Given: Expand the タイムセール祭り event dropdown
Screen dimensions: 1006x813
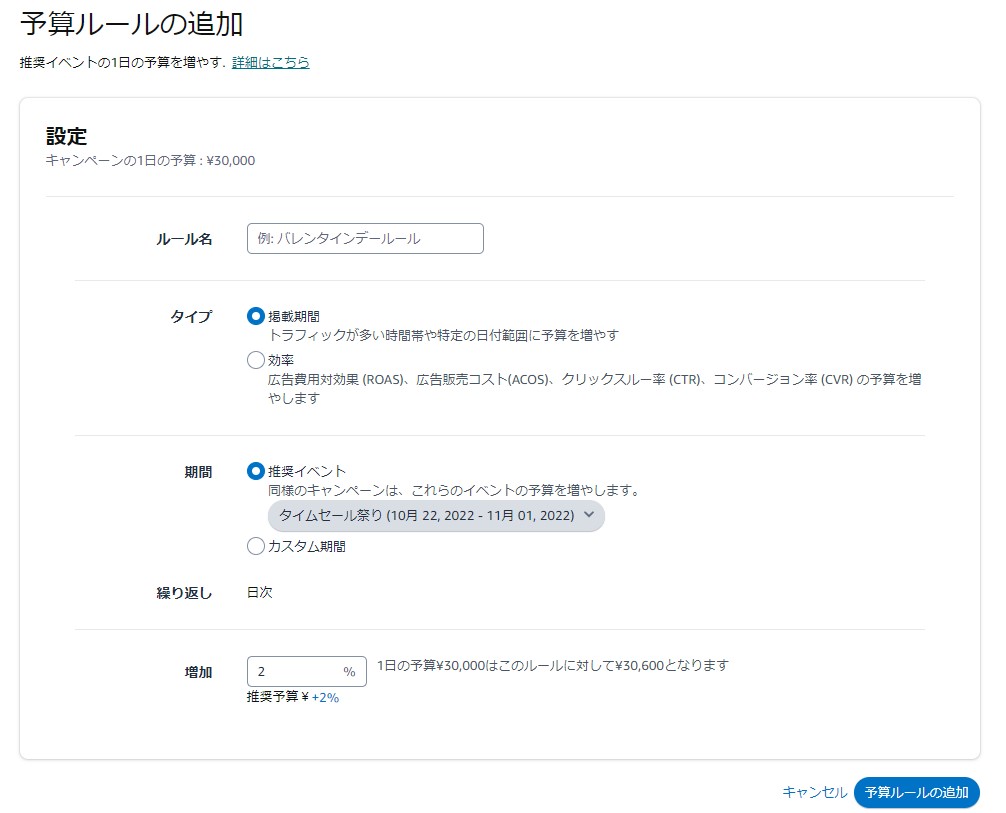Looking at the screenshot, I should click(x=426, y=516).
